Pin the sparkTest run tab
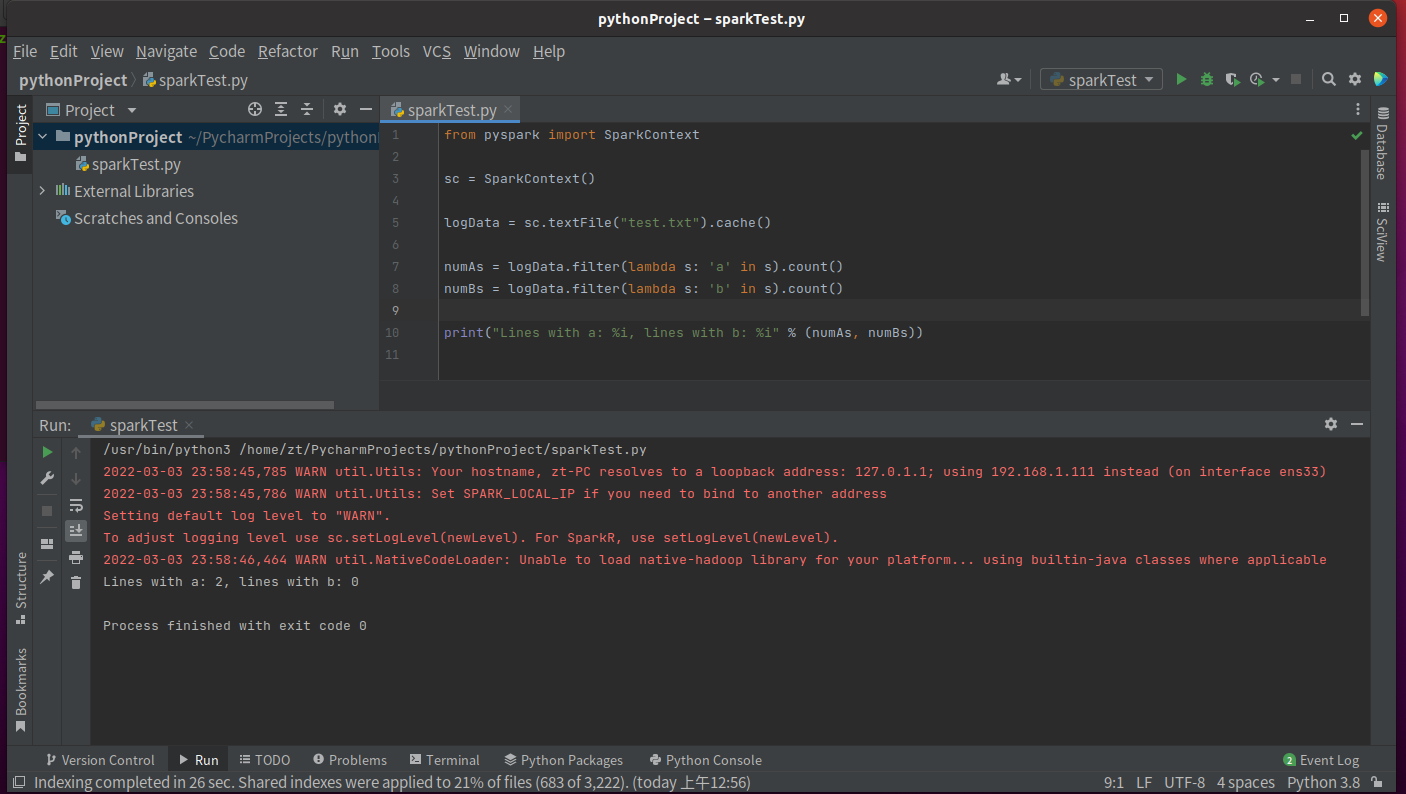 coord(47,577)
